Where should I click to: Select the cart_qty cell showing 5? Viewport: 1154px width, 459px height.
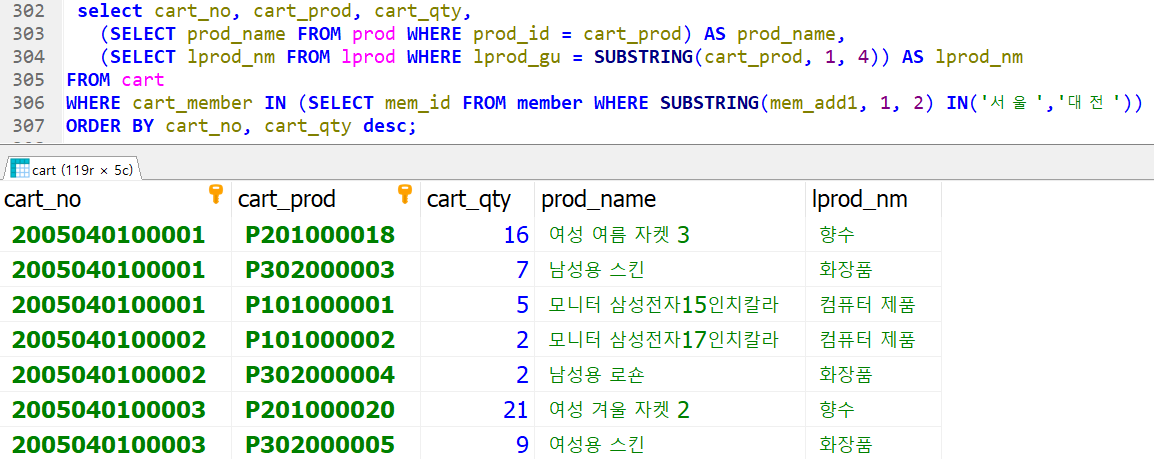[x=477, y=305]
